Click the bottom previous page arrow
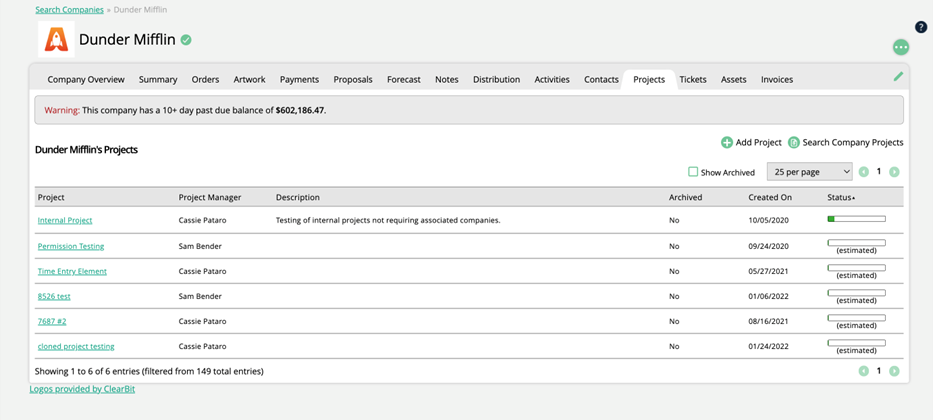933x420 pixels. tap(864, 371)
